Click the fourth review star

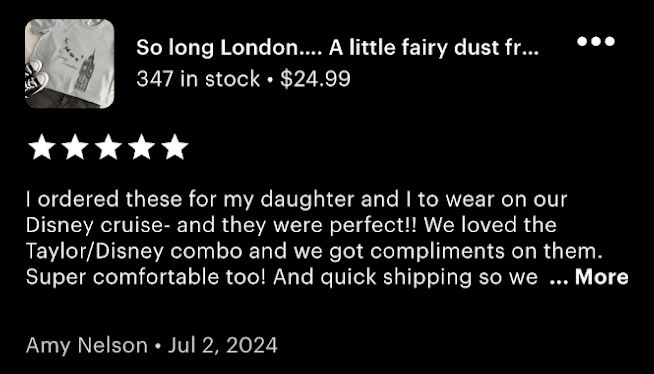pos(142,147)
